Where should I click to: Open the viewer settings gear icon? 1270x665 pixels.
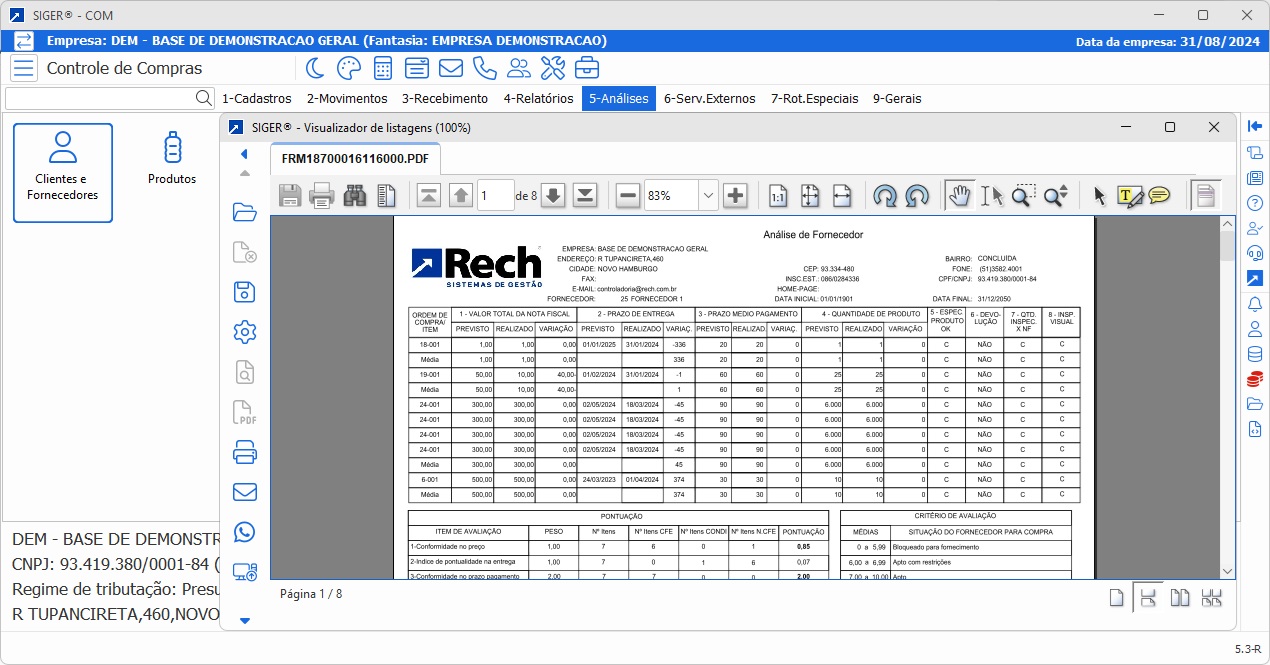[x=244, y=332]
